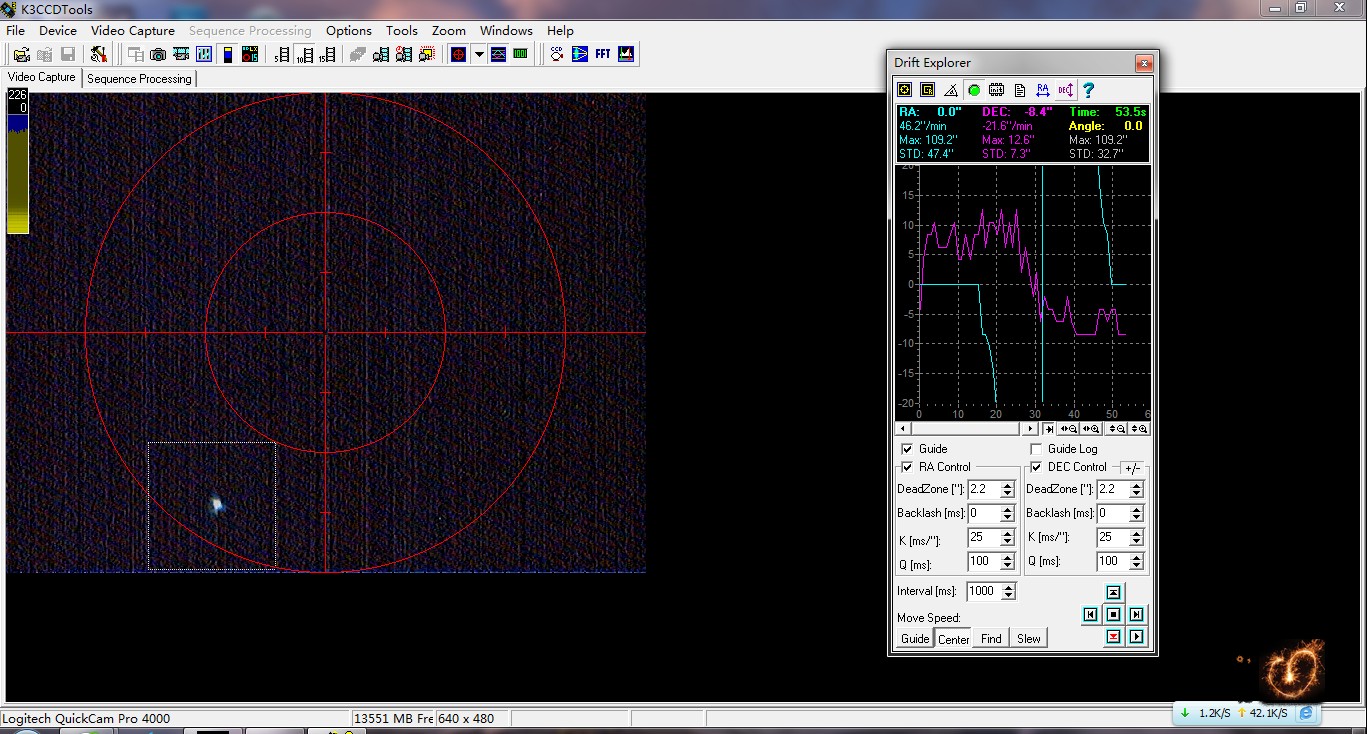Open the Video Capture menu
The image size is (1367, 734).
point(133,31)
